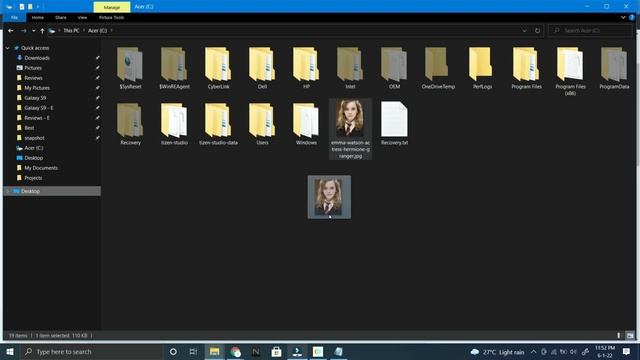Open the Intel folder
Screen dimensions: 640x360
coord(350,68)
